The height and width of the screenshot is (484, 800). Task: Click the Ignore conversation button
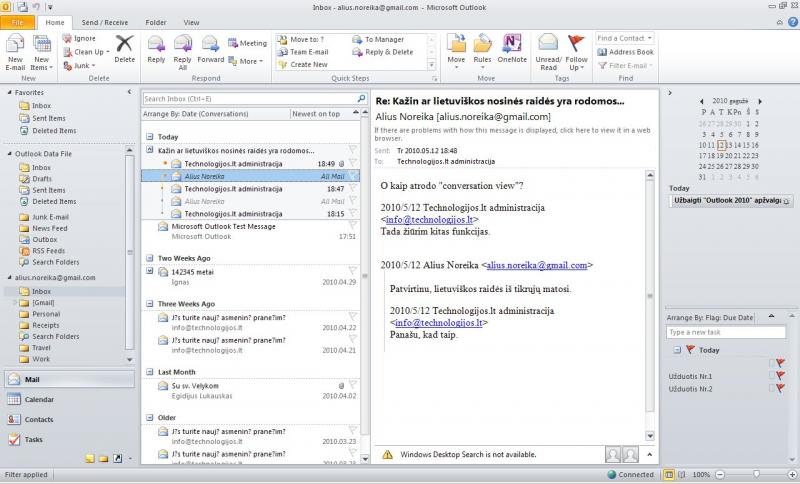[x=79, y=38]
